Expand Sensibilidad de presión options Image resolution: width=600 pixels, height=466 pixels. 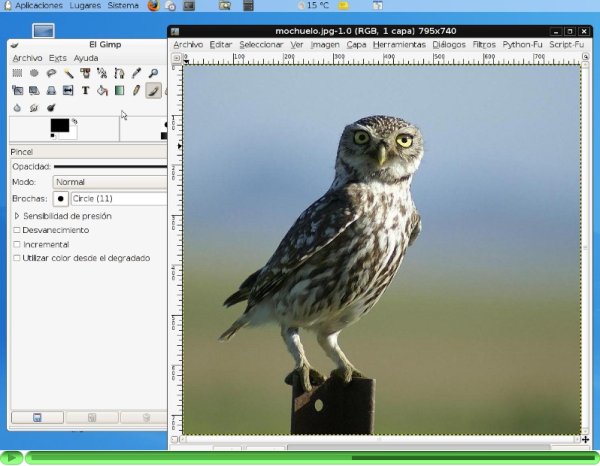click(x=17, y=216)
